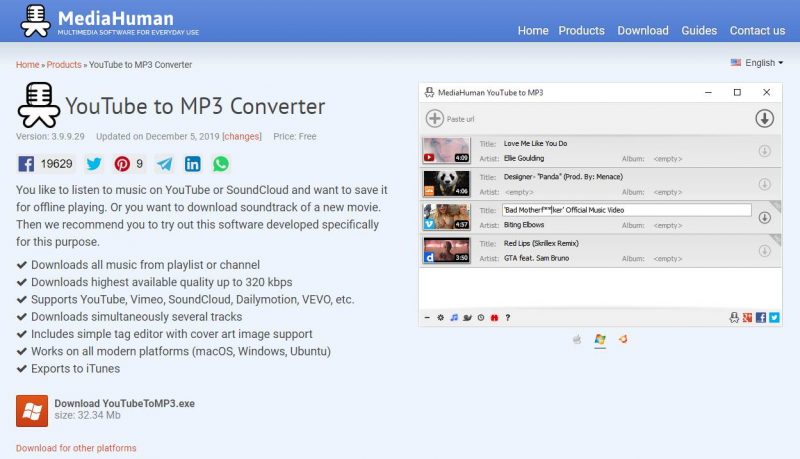The width and height of the screenshot is (800, 459).
Task: Share the page via Telegram
Action: (164, 164)
